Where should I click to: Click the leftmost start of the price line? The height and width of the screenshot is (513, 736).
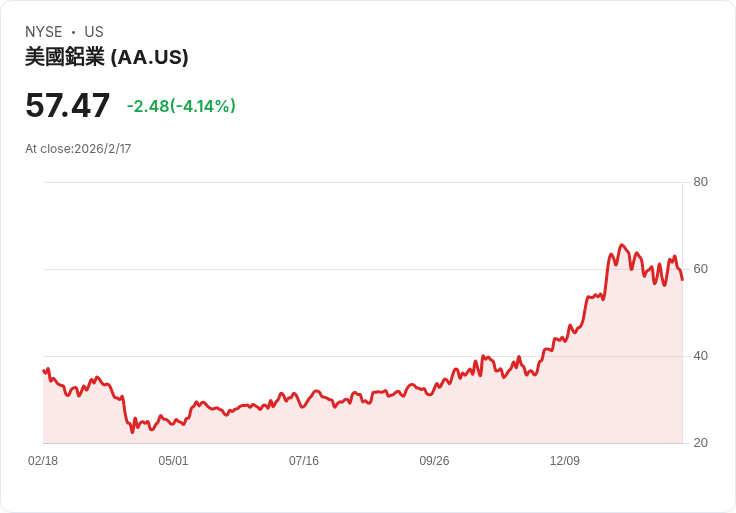(44, 371)
